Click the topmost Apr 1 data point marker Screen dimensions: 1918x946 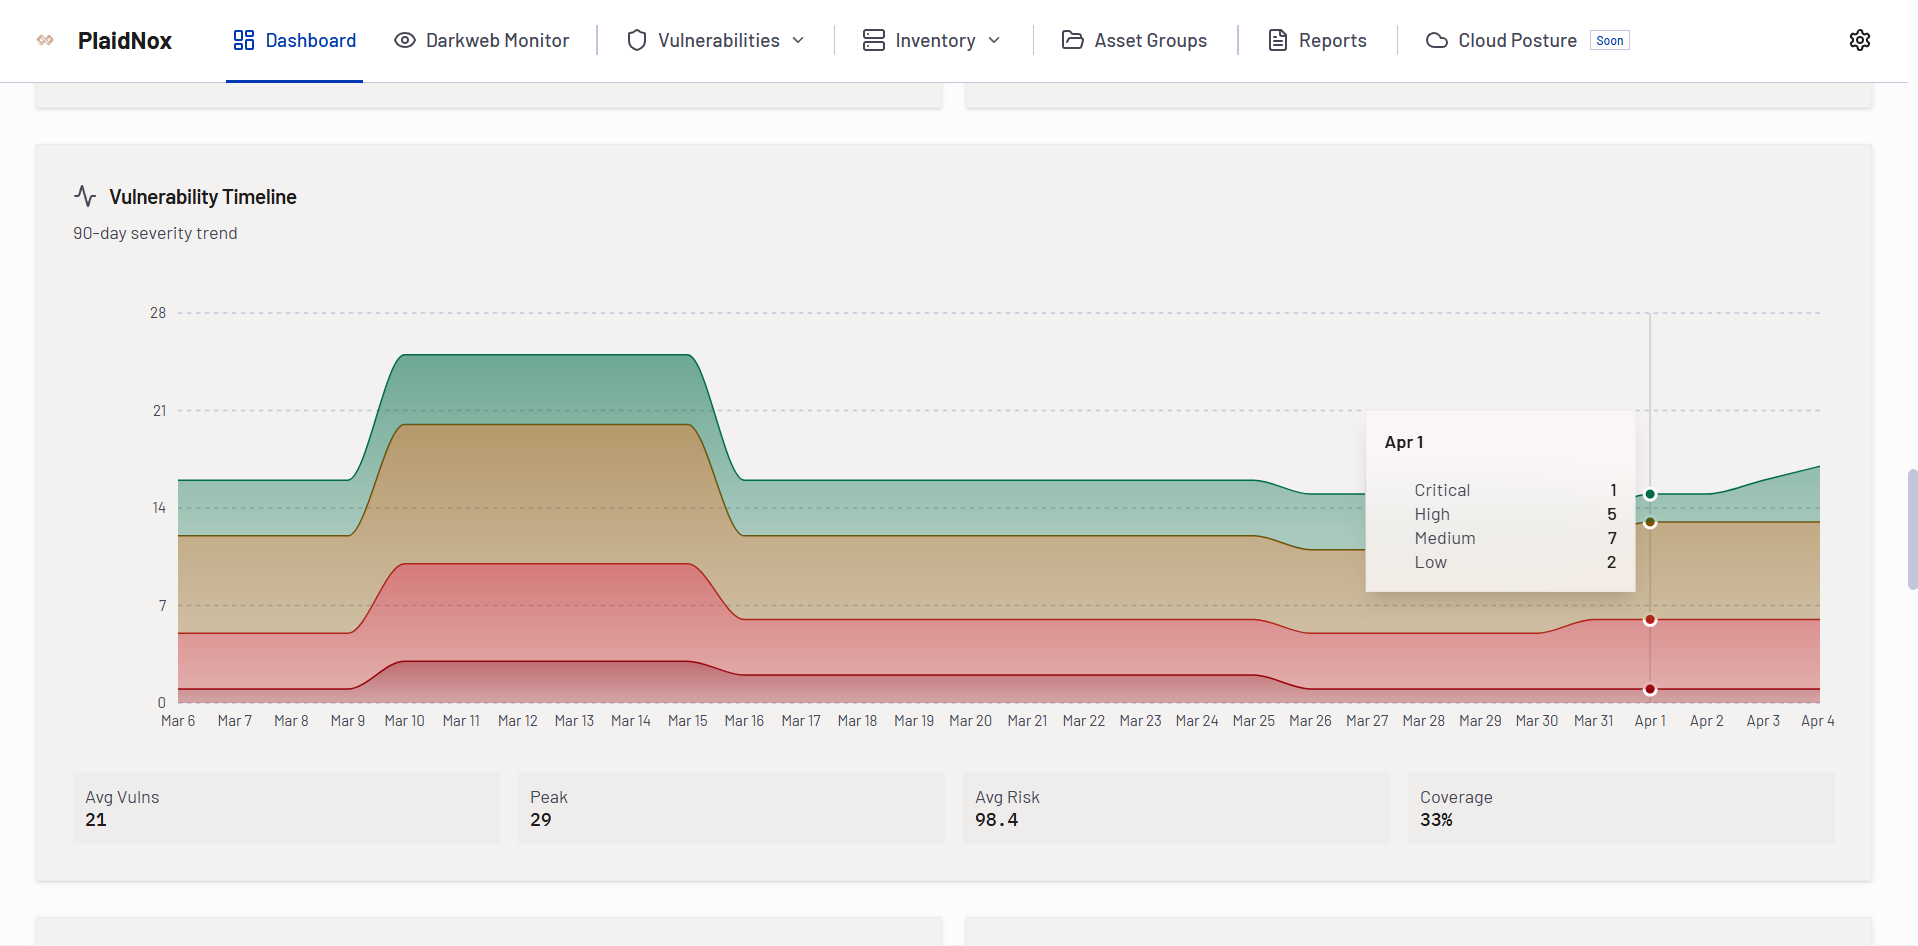1650,493
